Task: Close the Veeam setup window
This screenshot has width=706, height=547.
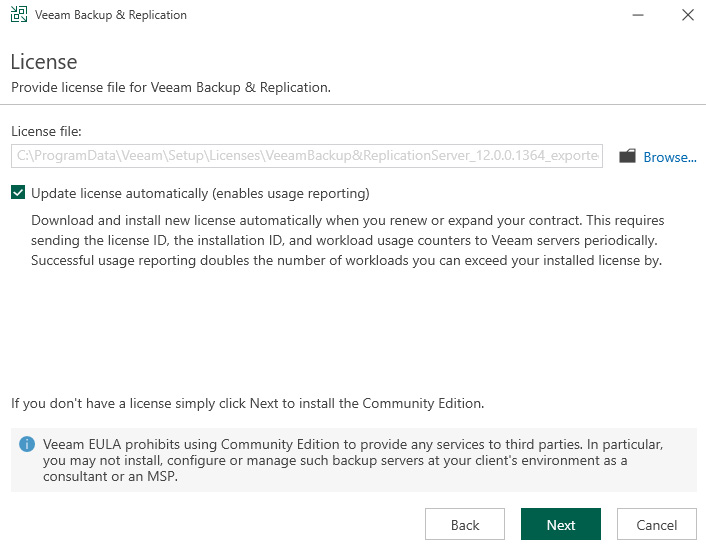Action: [688, 15]
